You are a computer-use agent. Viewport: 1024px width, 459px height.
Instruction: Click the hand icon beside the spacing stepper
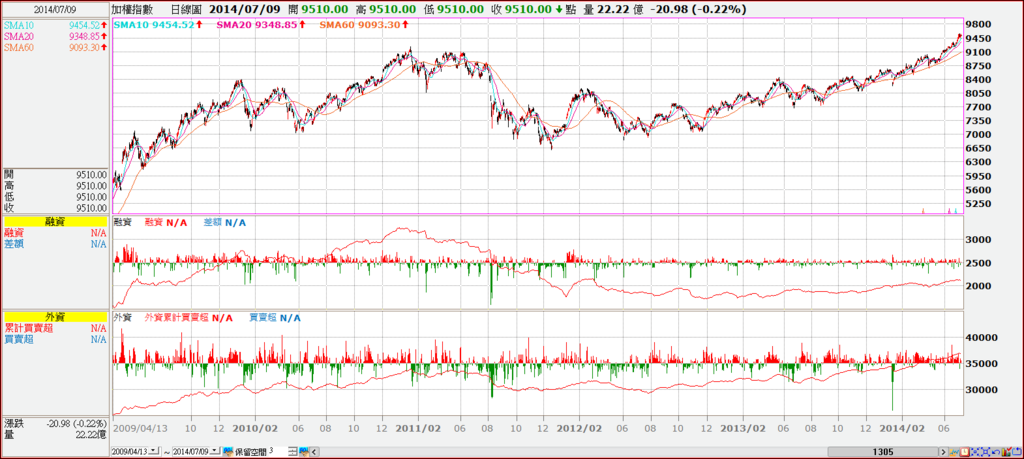pos(304,451)
